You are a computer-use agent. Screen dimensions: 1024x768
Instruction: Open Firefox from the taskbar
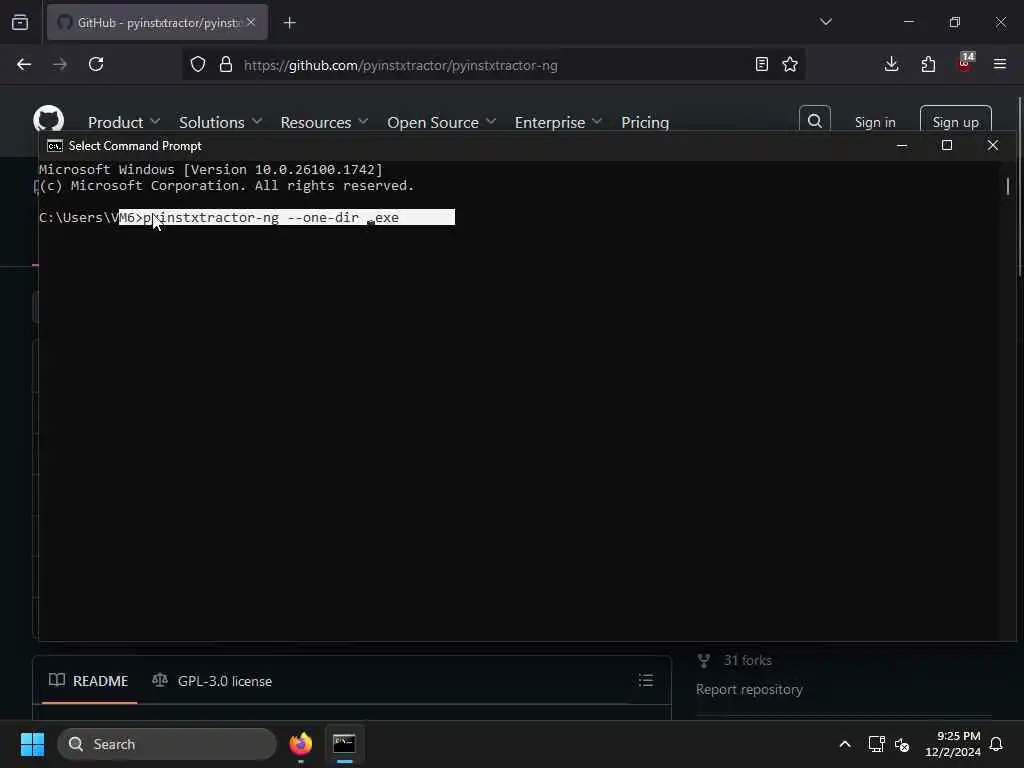tap(301, 744)
